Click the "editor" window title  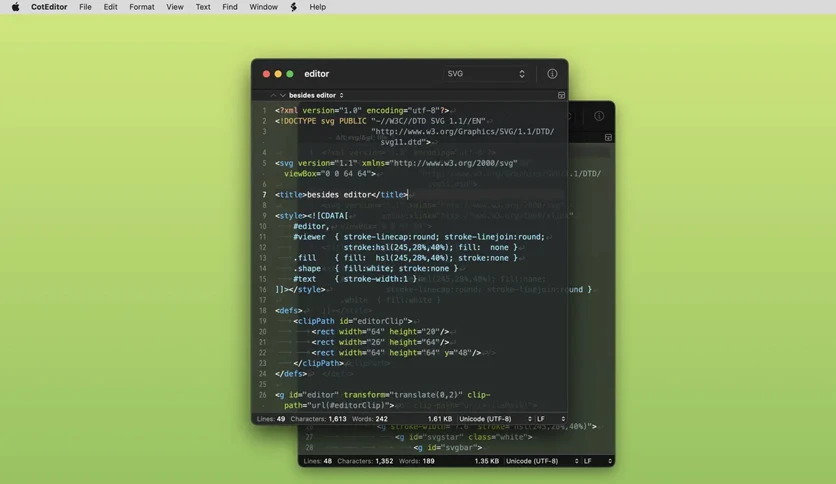317,74
